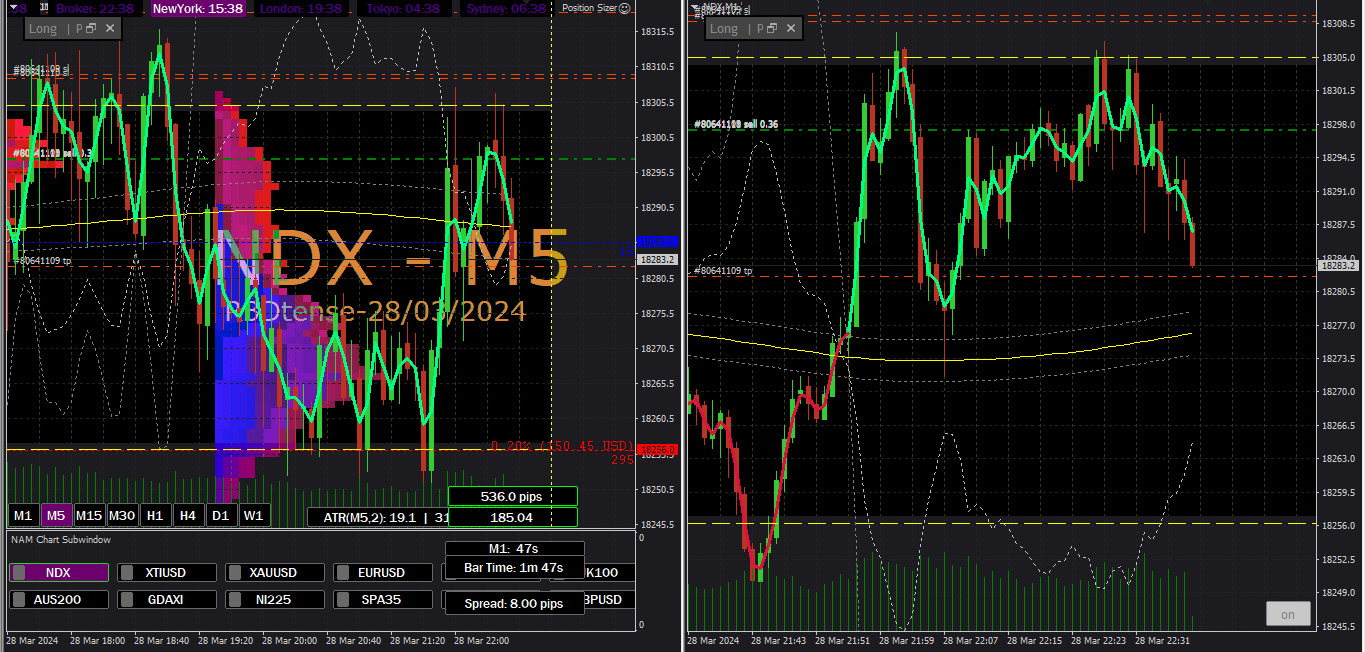Expand the left chart top-left dropdown arrow
Viewport: 1365px width, 652px height.
12,8
